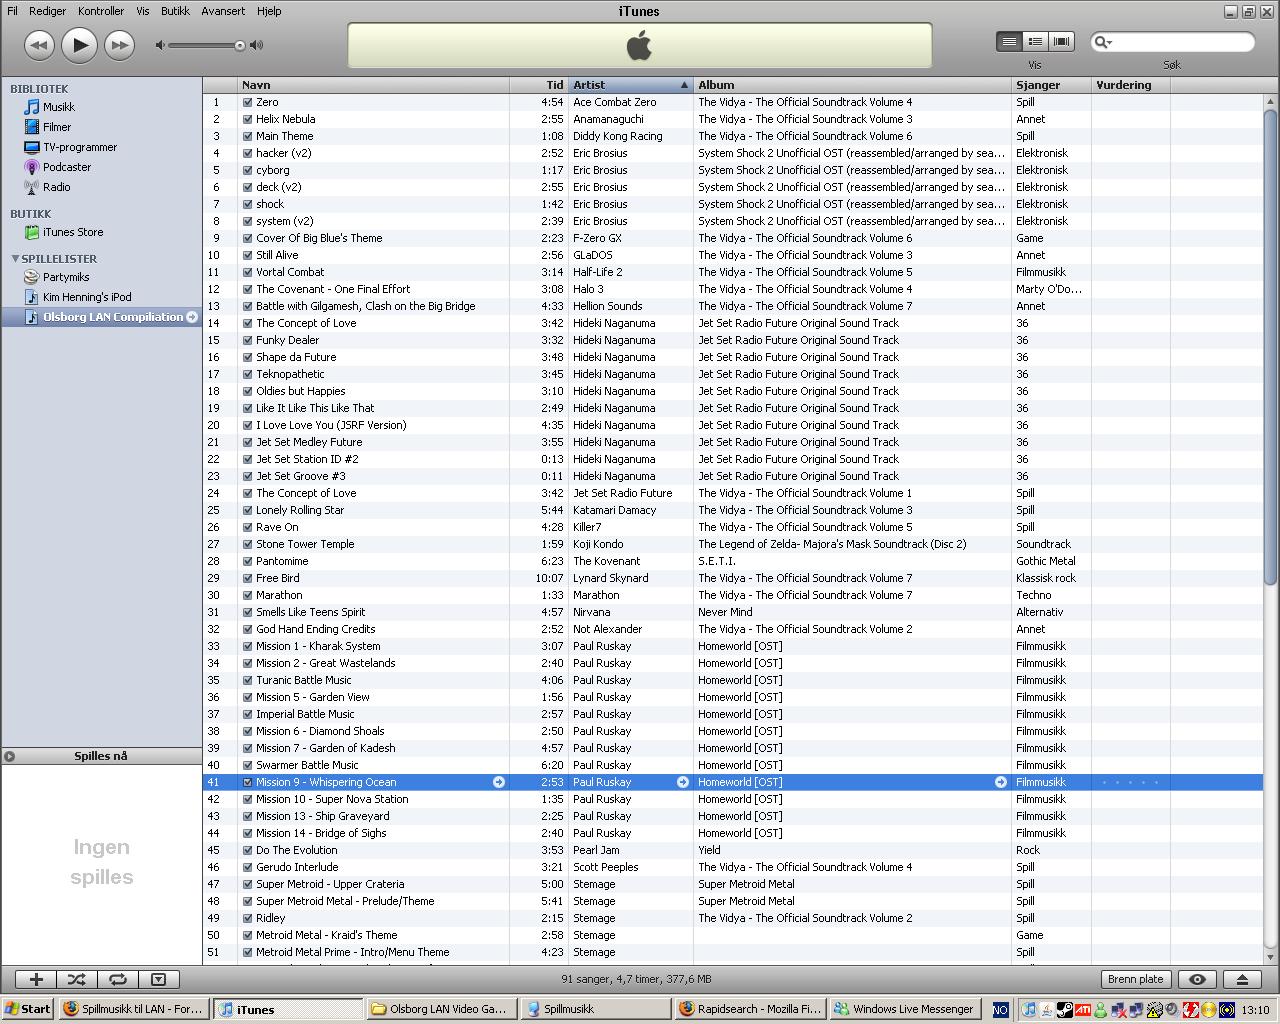The height and width of the screenshot is (1024, 1280).
Task: Switch to Cover Flow view
Action: coord(1061,41)
